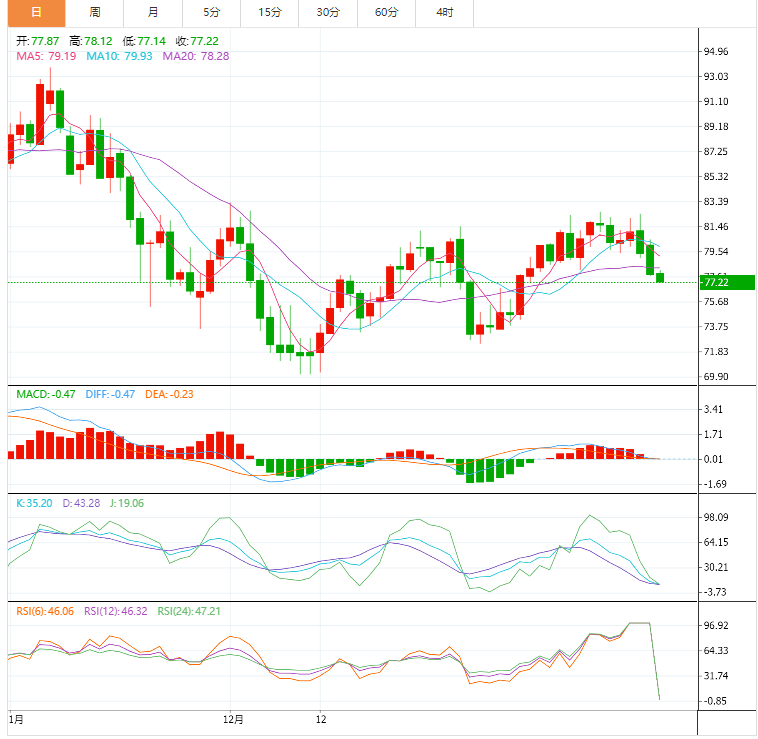
Task: Switch to the 月 monthly tab
Action: (x=152, y=13)
